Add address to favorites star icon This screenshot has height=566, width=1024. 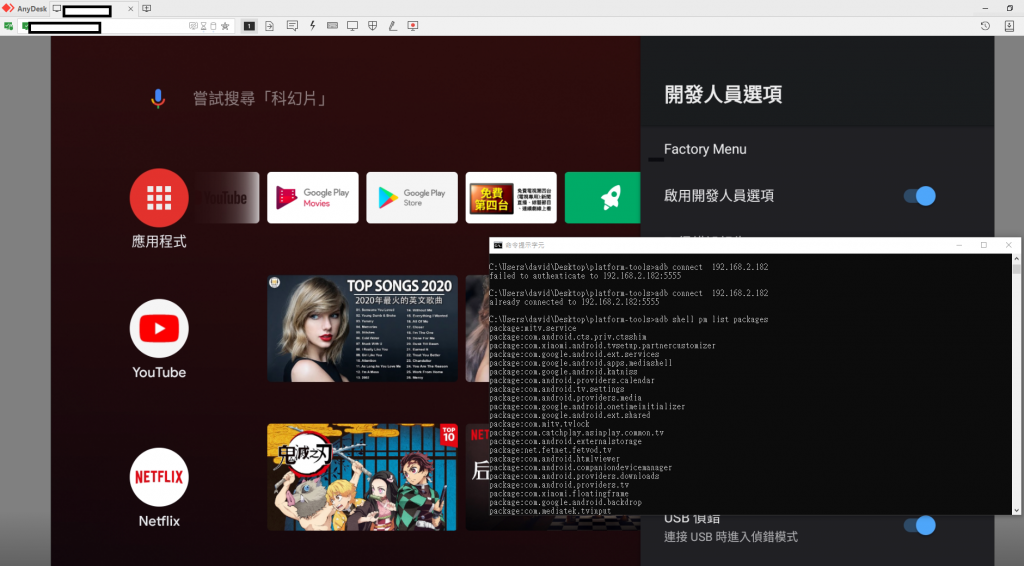[225, 25]
